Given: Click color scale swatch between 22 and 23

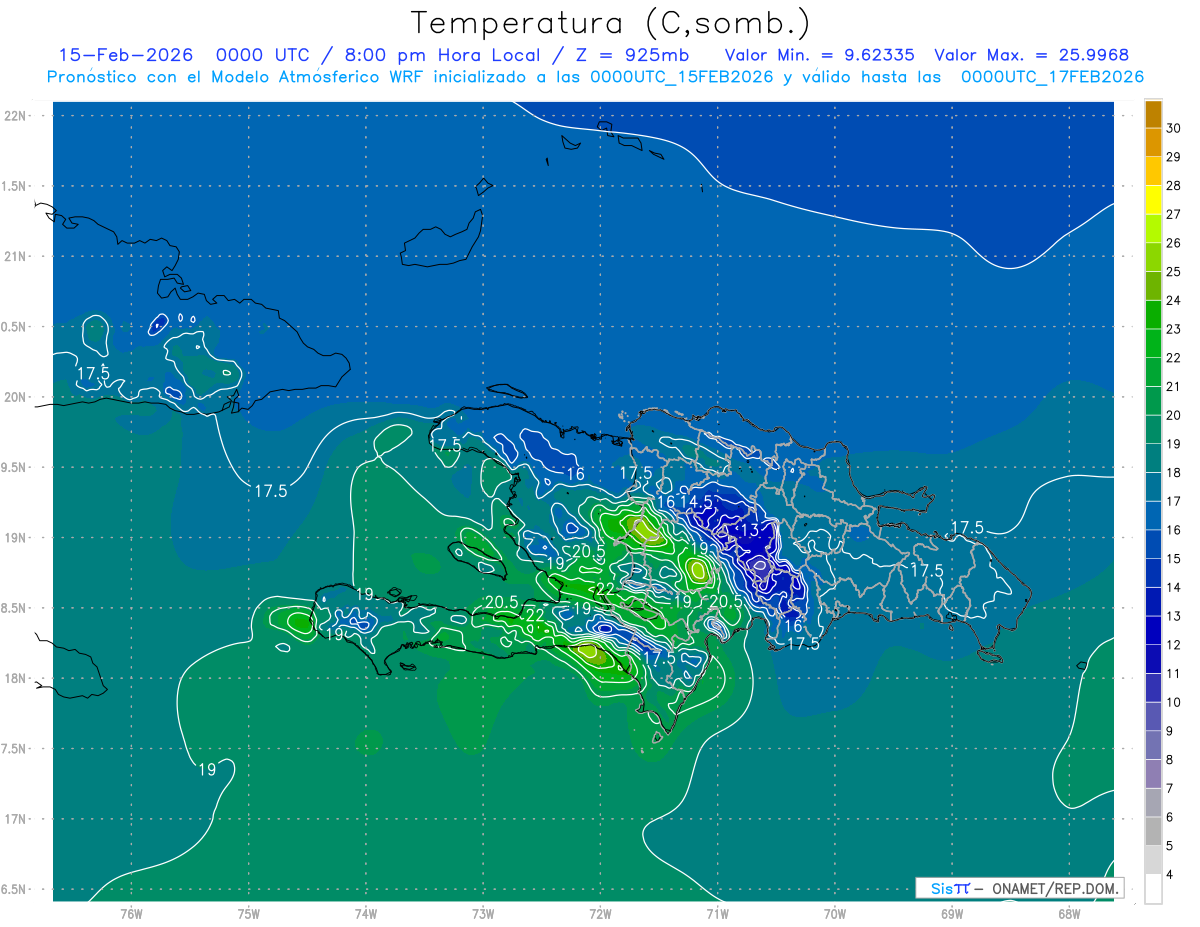Looking at the screenshot, I should [x=1153, y=343].
